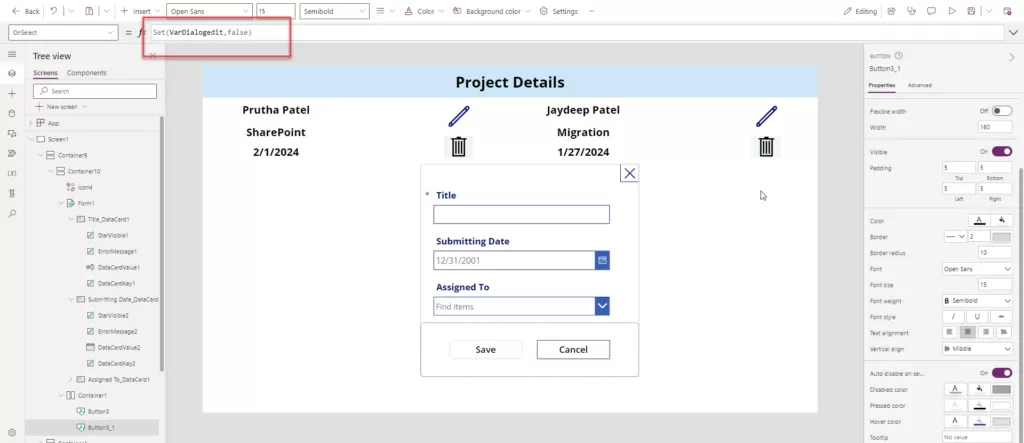Click the Title text input field

tap(521, 214)
